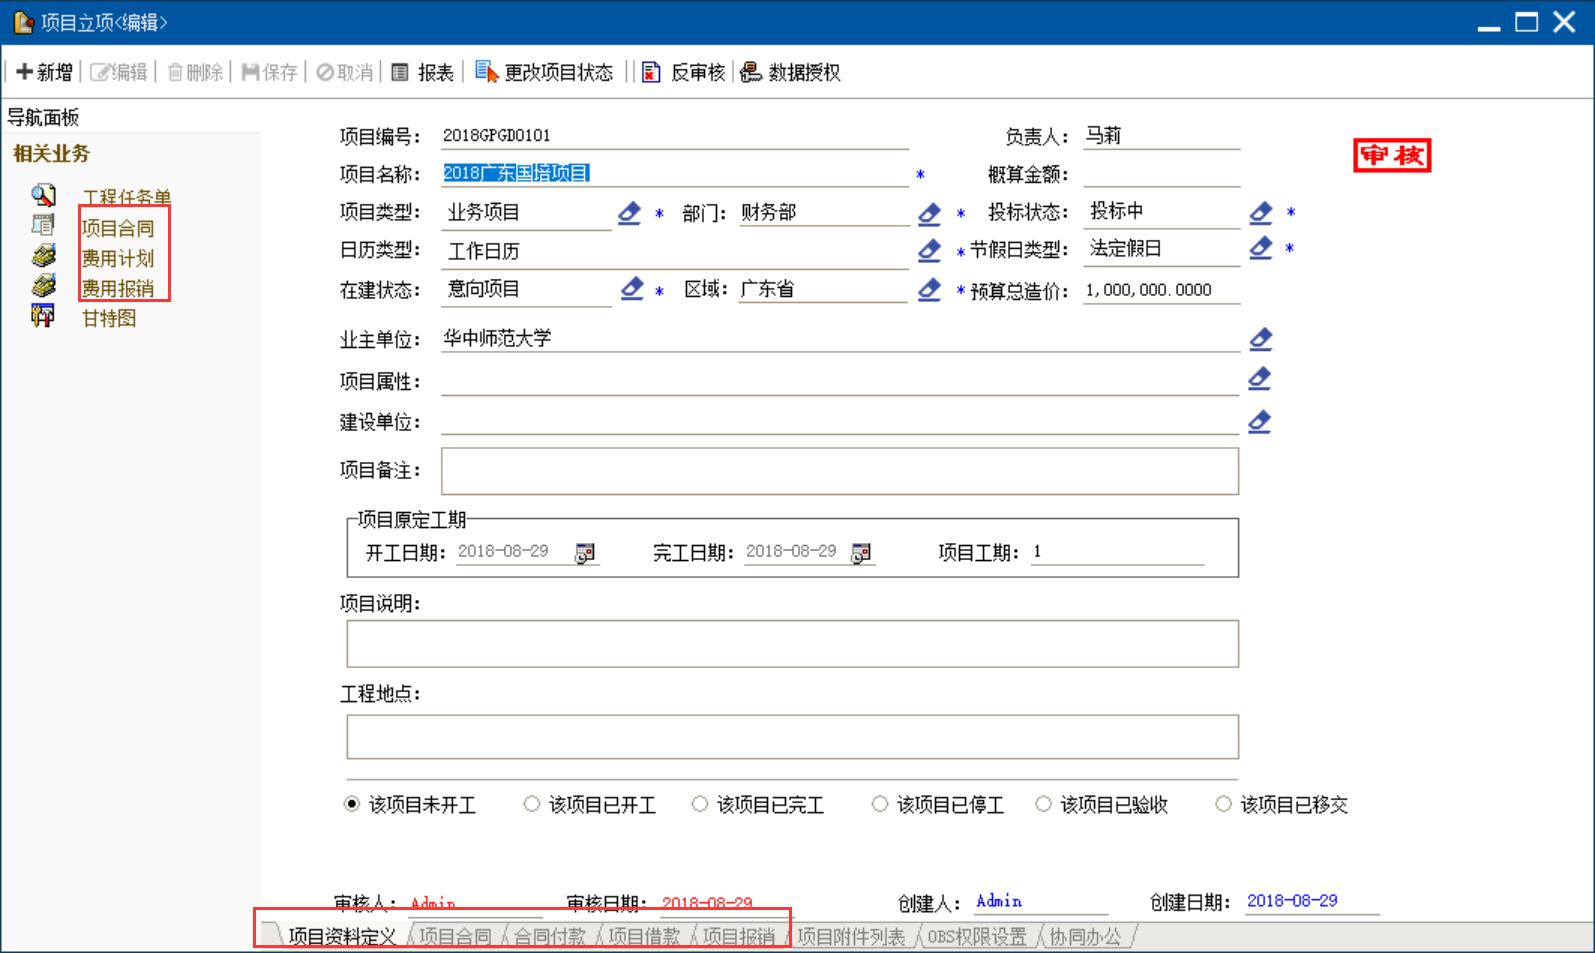Open the 费用计划 link in 相关业务

118,259
